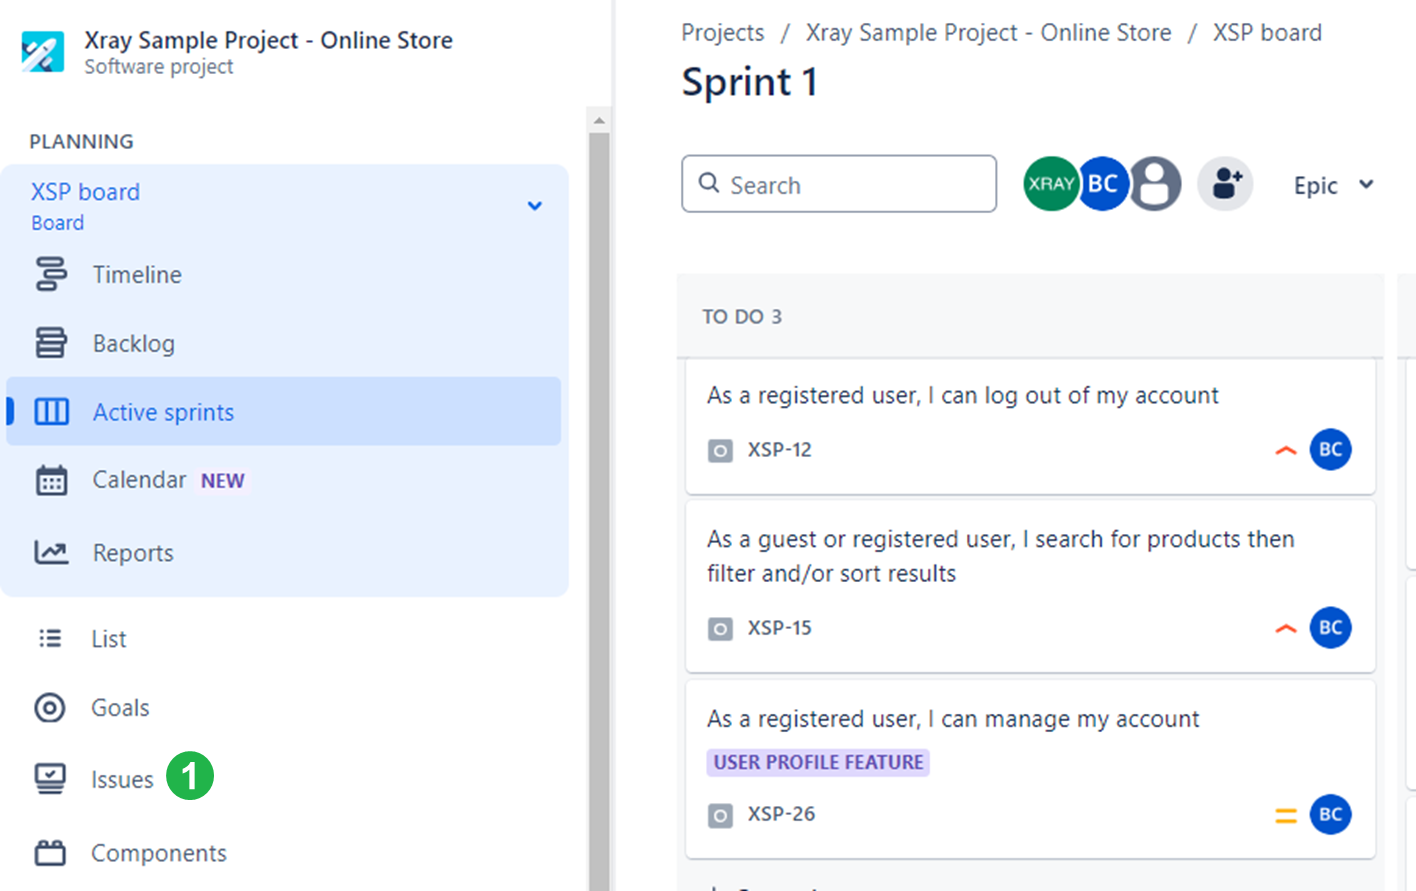Click the Active sprints board icon
This screenshot has width=1416, height=891.
coord(52,412)
